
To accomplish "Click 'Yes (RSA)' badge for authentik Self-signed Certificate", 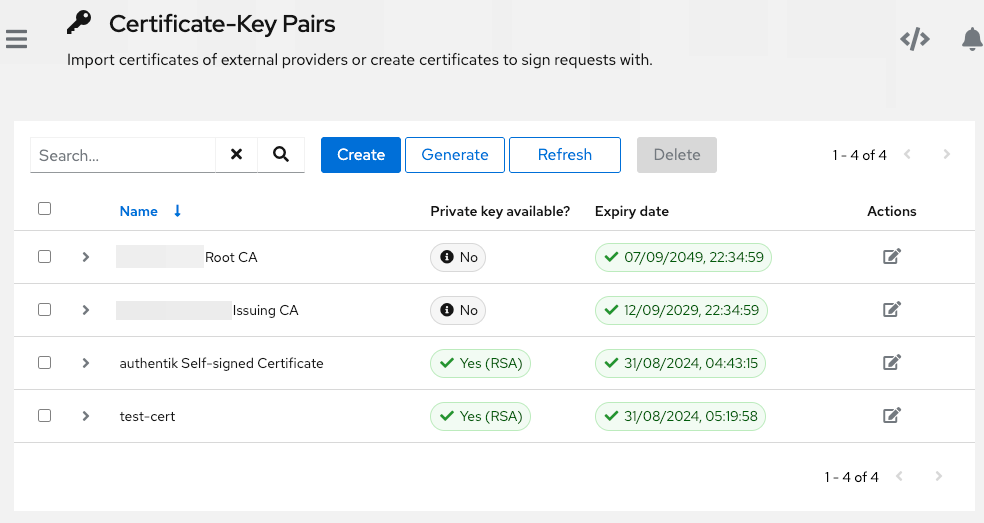I will 481,364.
